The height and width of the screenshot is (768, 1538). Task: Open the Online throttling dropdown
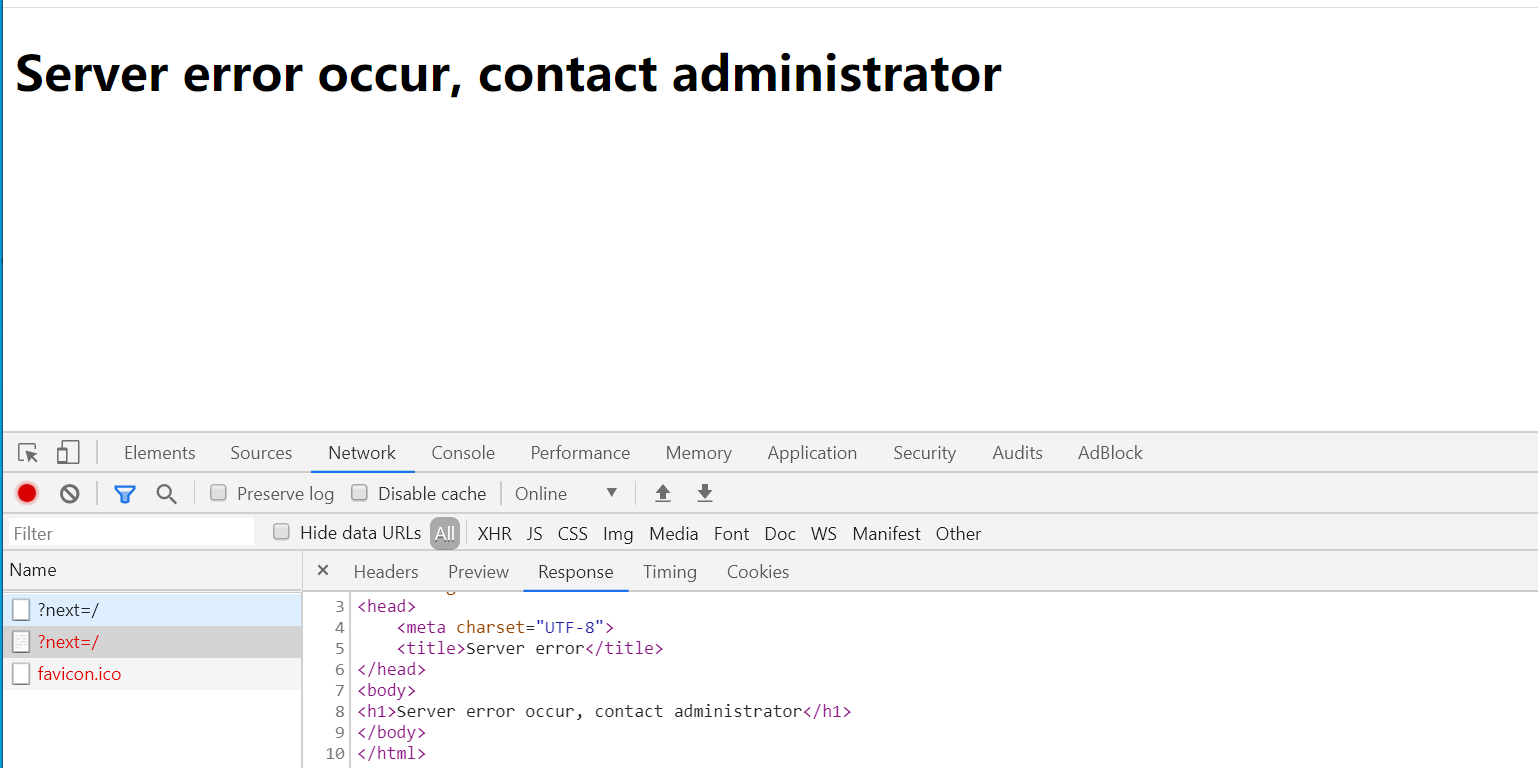(566, 493)
